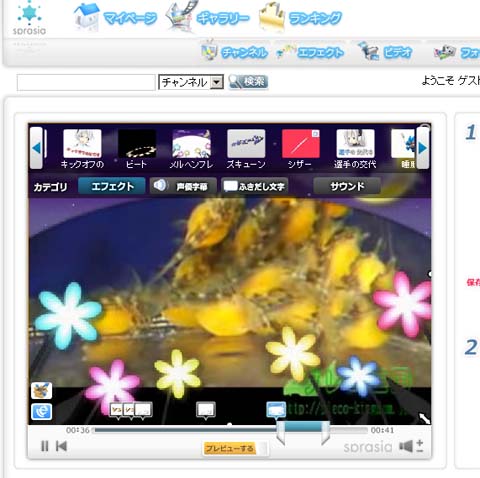Open My Page house icon

(87, 17)
